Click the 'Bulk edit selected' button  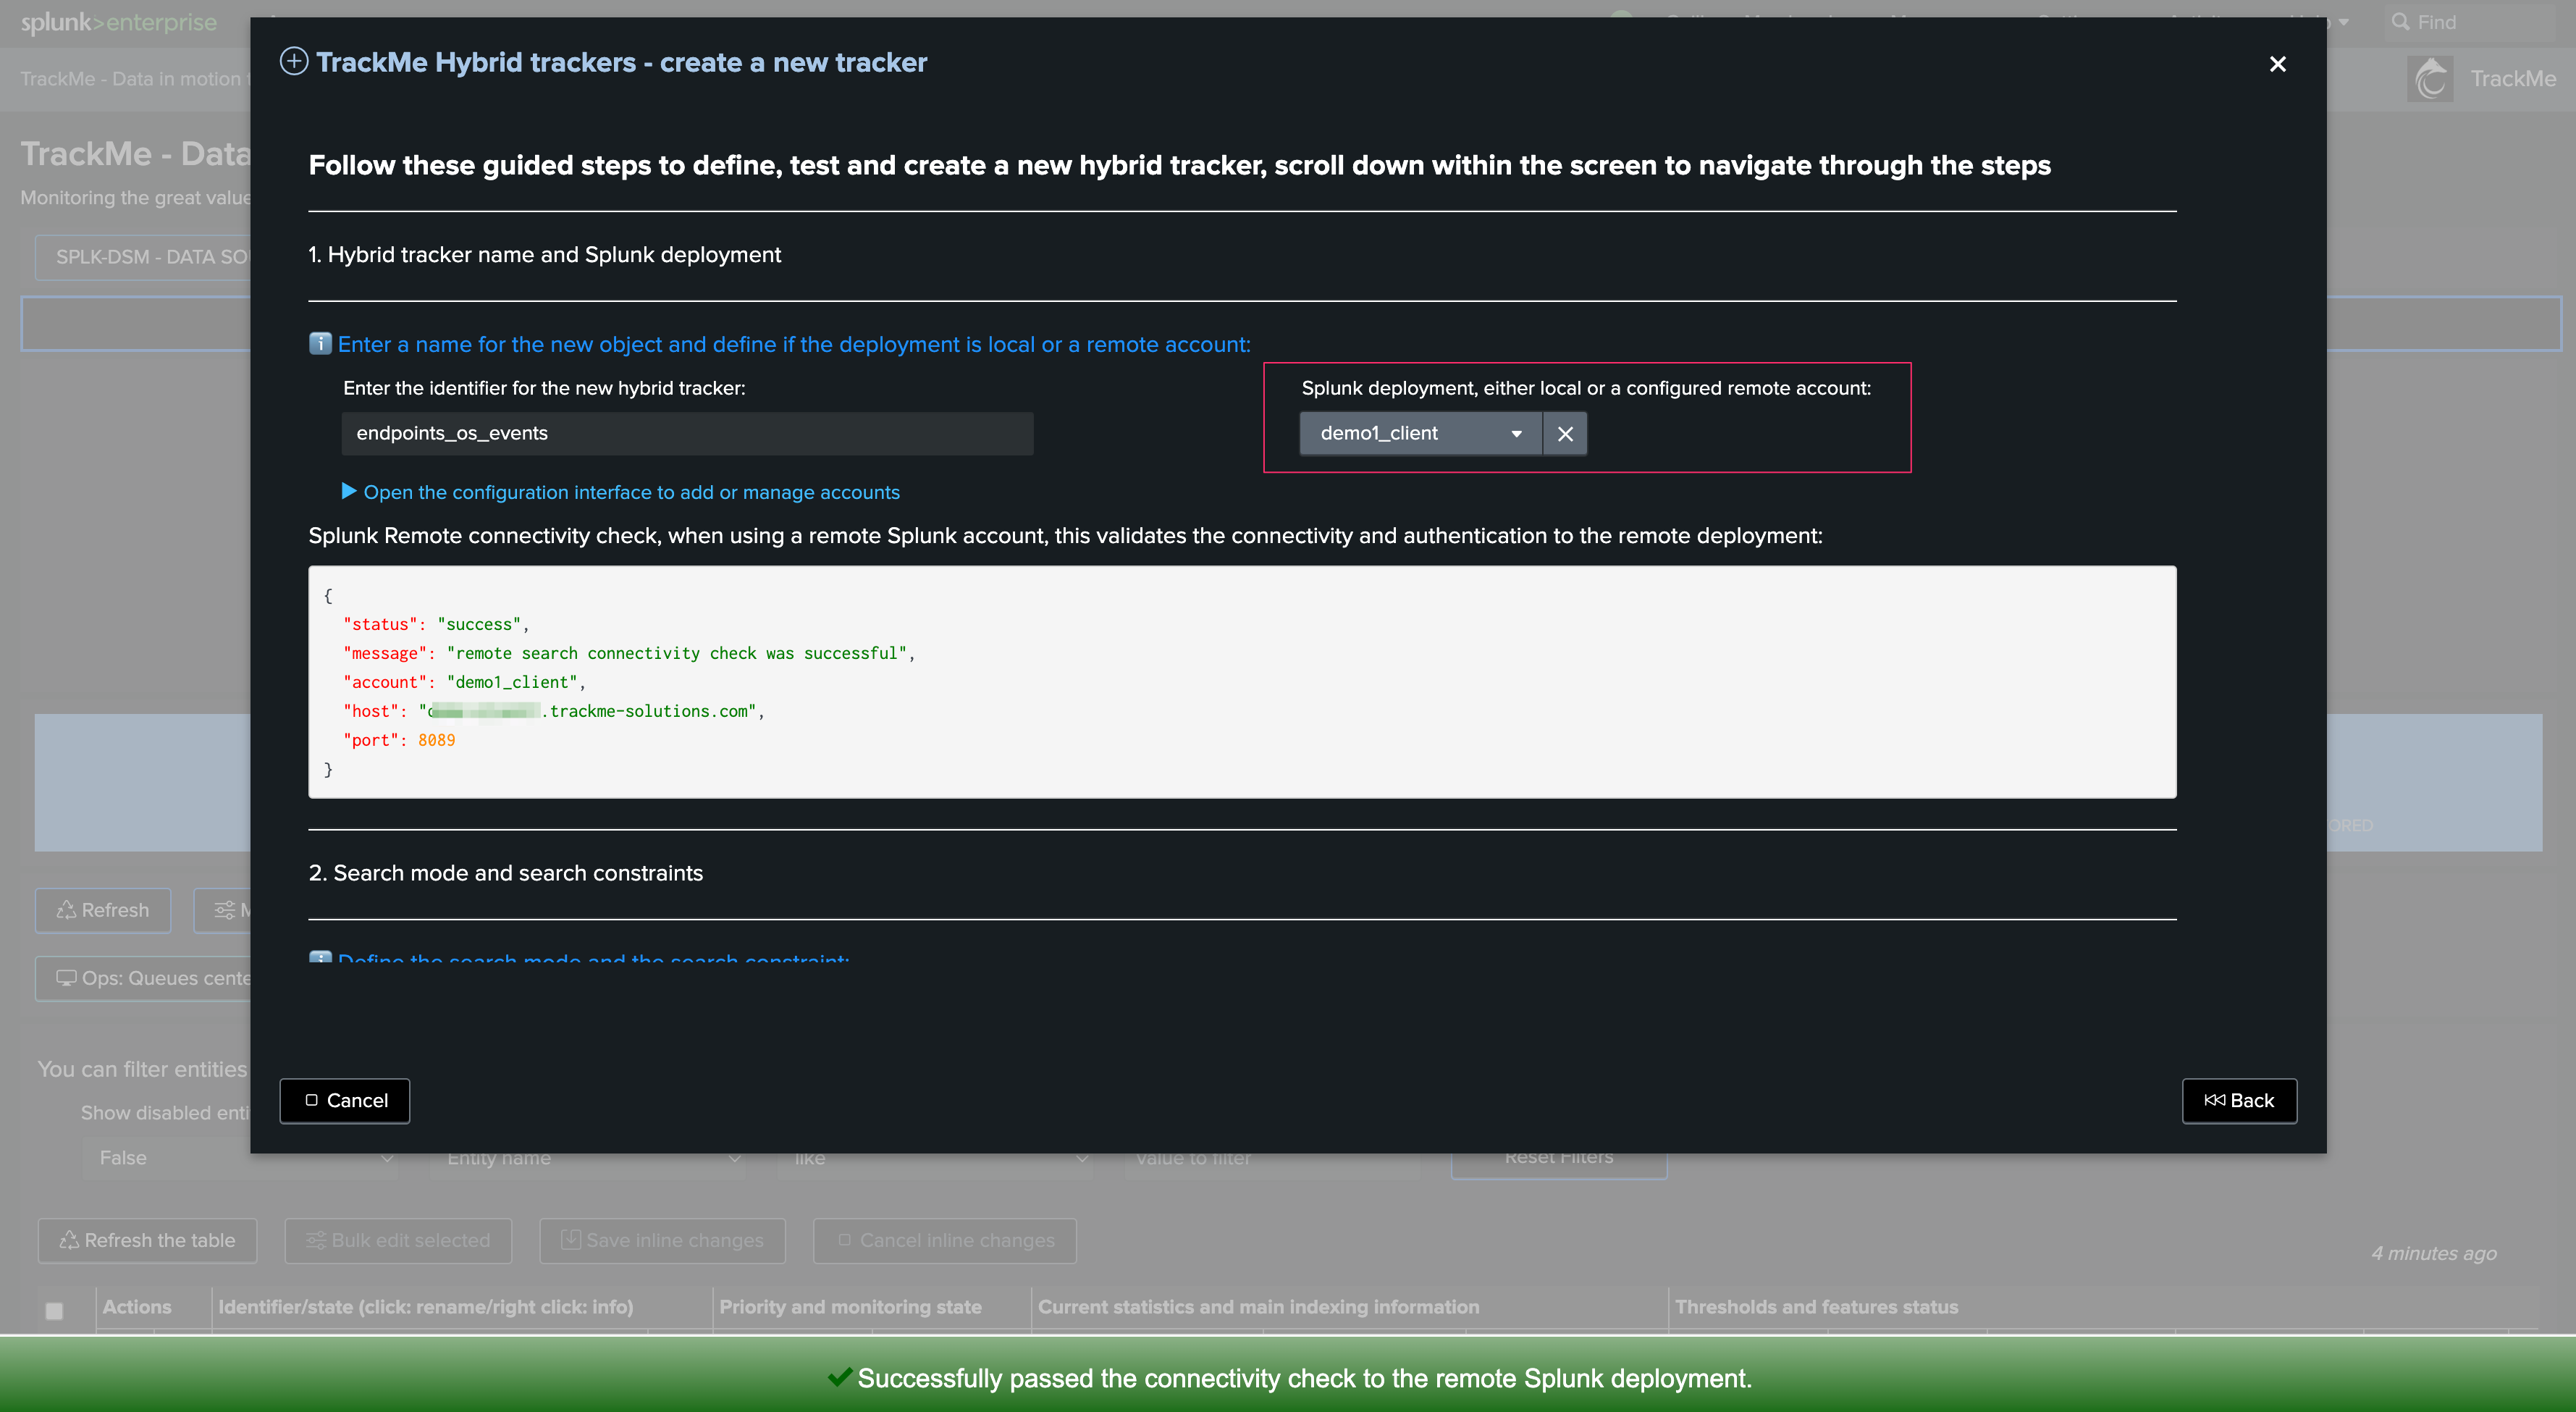pos(398,1240)
